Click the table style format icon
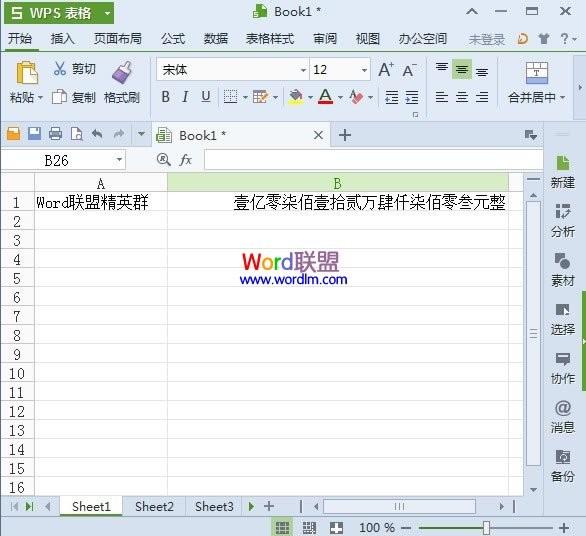 260,97
